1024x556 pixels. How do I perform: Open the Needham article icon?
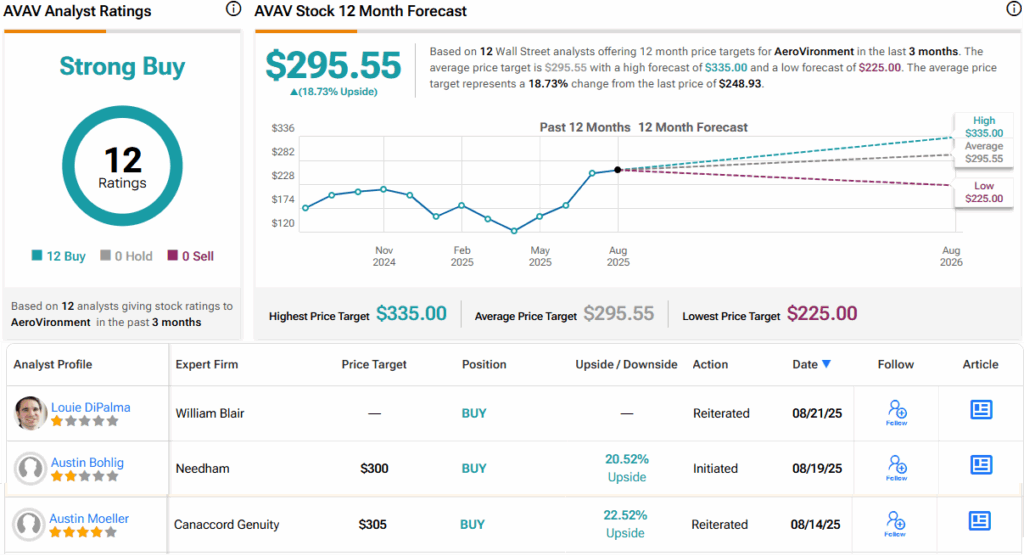coord(980,465)
